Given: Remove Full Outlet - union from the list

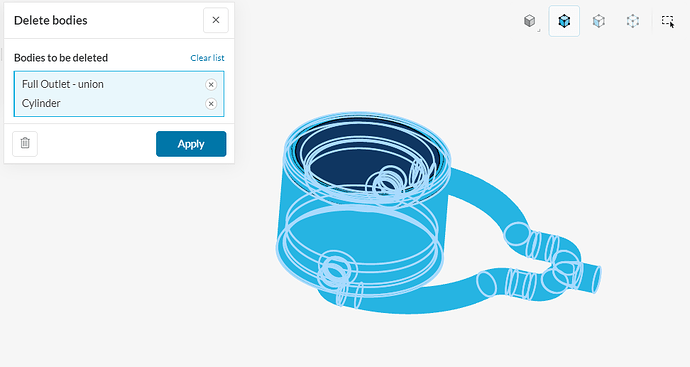Looking at the screenshot, I should 211,84.
